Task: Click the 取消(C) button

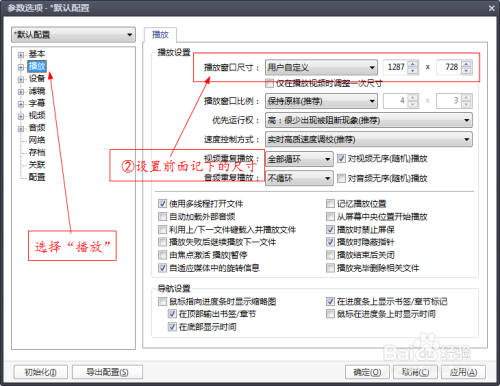Action: pos(415,372)
